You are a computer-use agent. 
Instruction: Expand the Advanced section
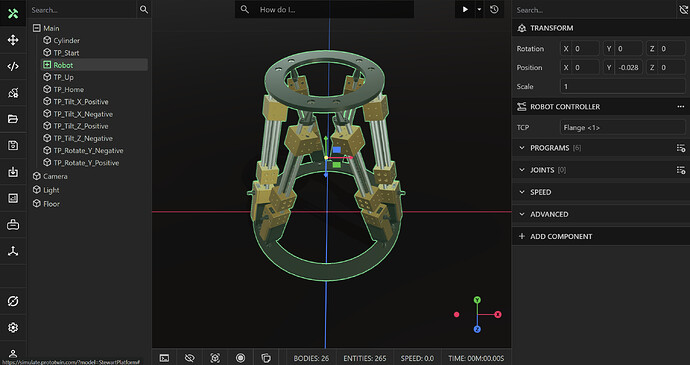(522, 214)
